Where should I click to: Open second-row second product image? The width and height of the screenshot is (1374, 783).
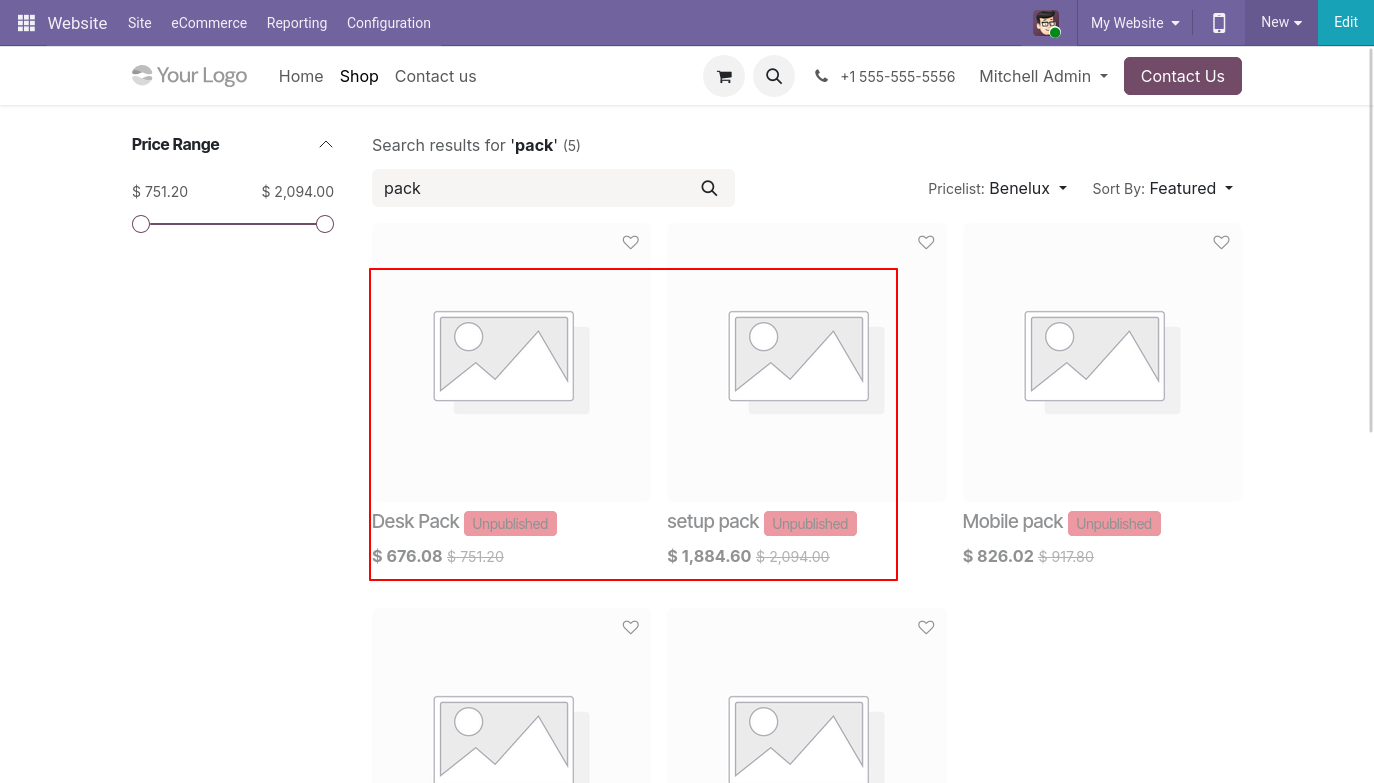click(806, 696)
